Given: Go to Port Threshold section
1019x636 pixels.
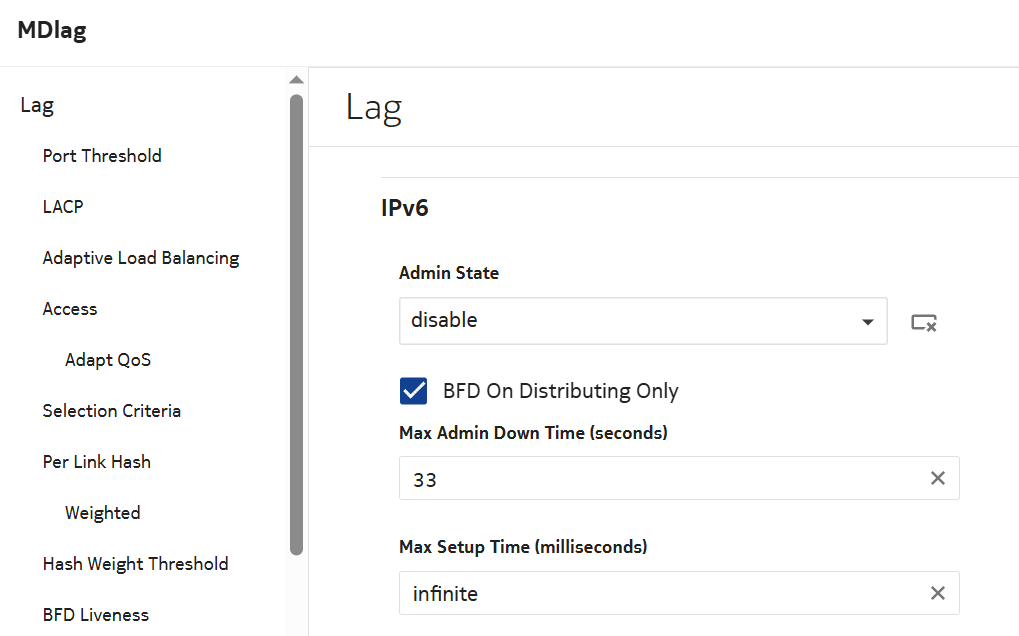Looking at the screenshot, I should [102, 156].
